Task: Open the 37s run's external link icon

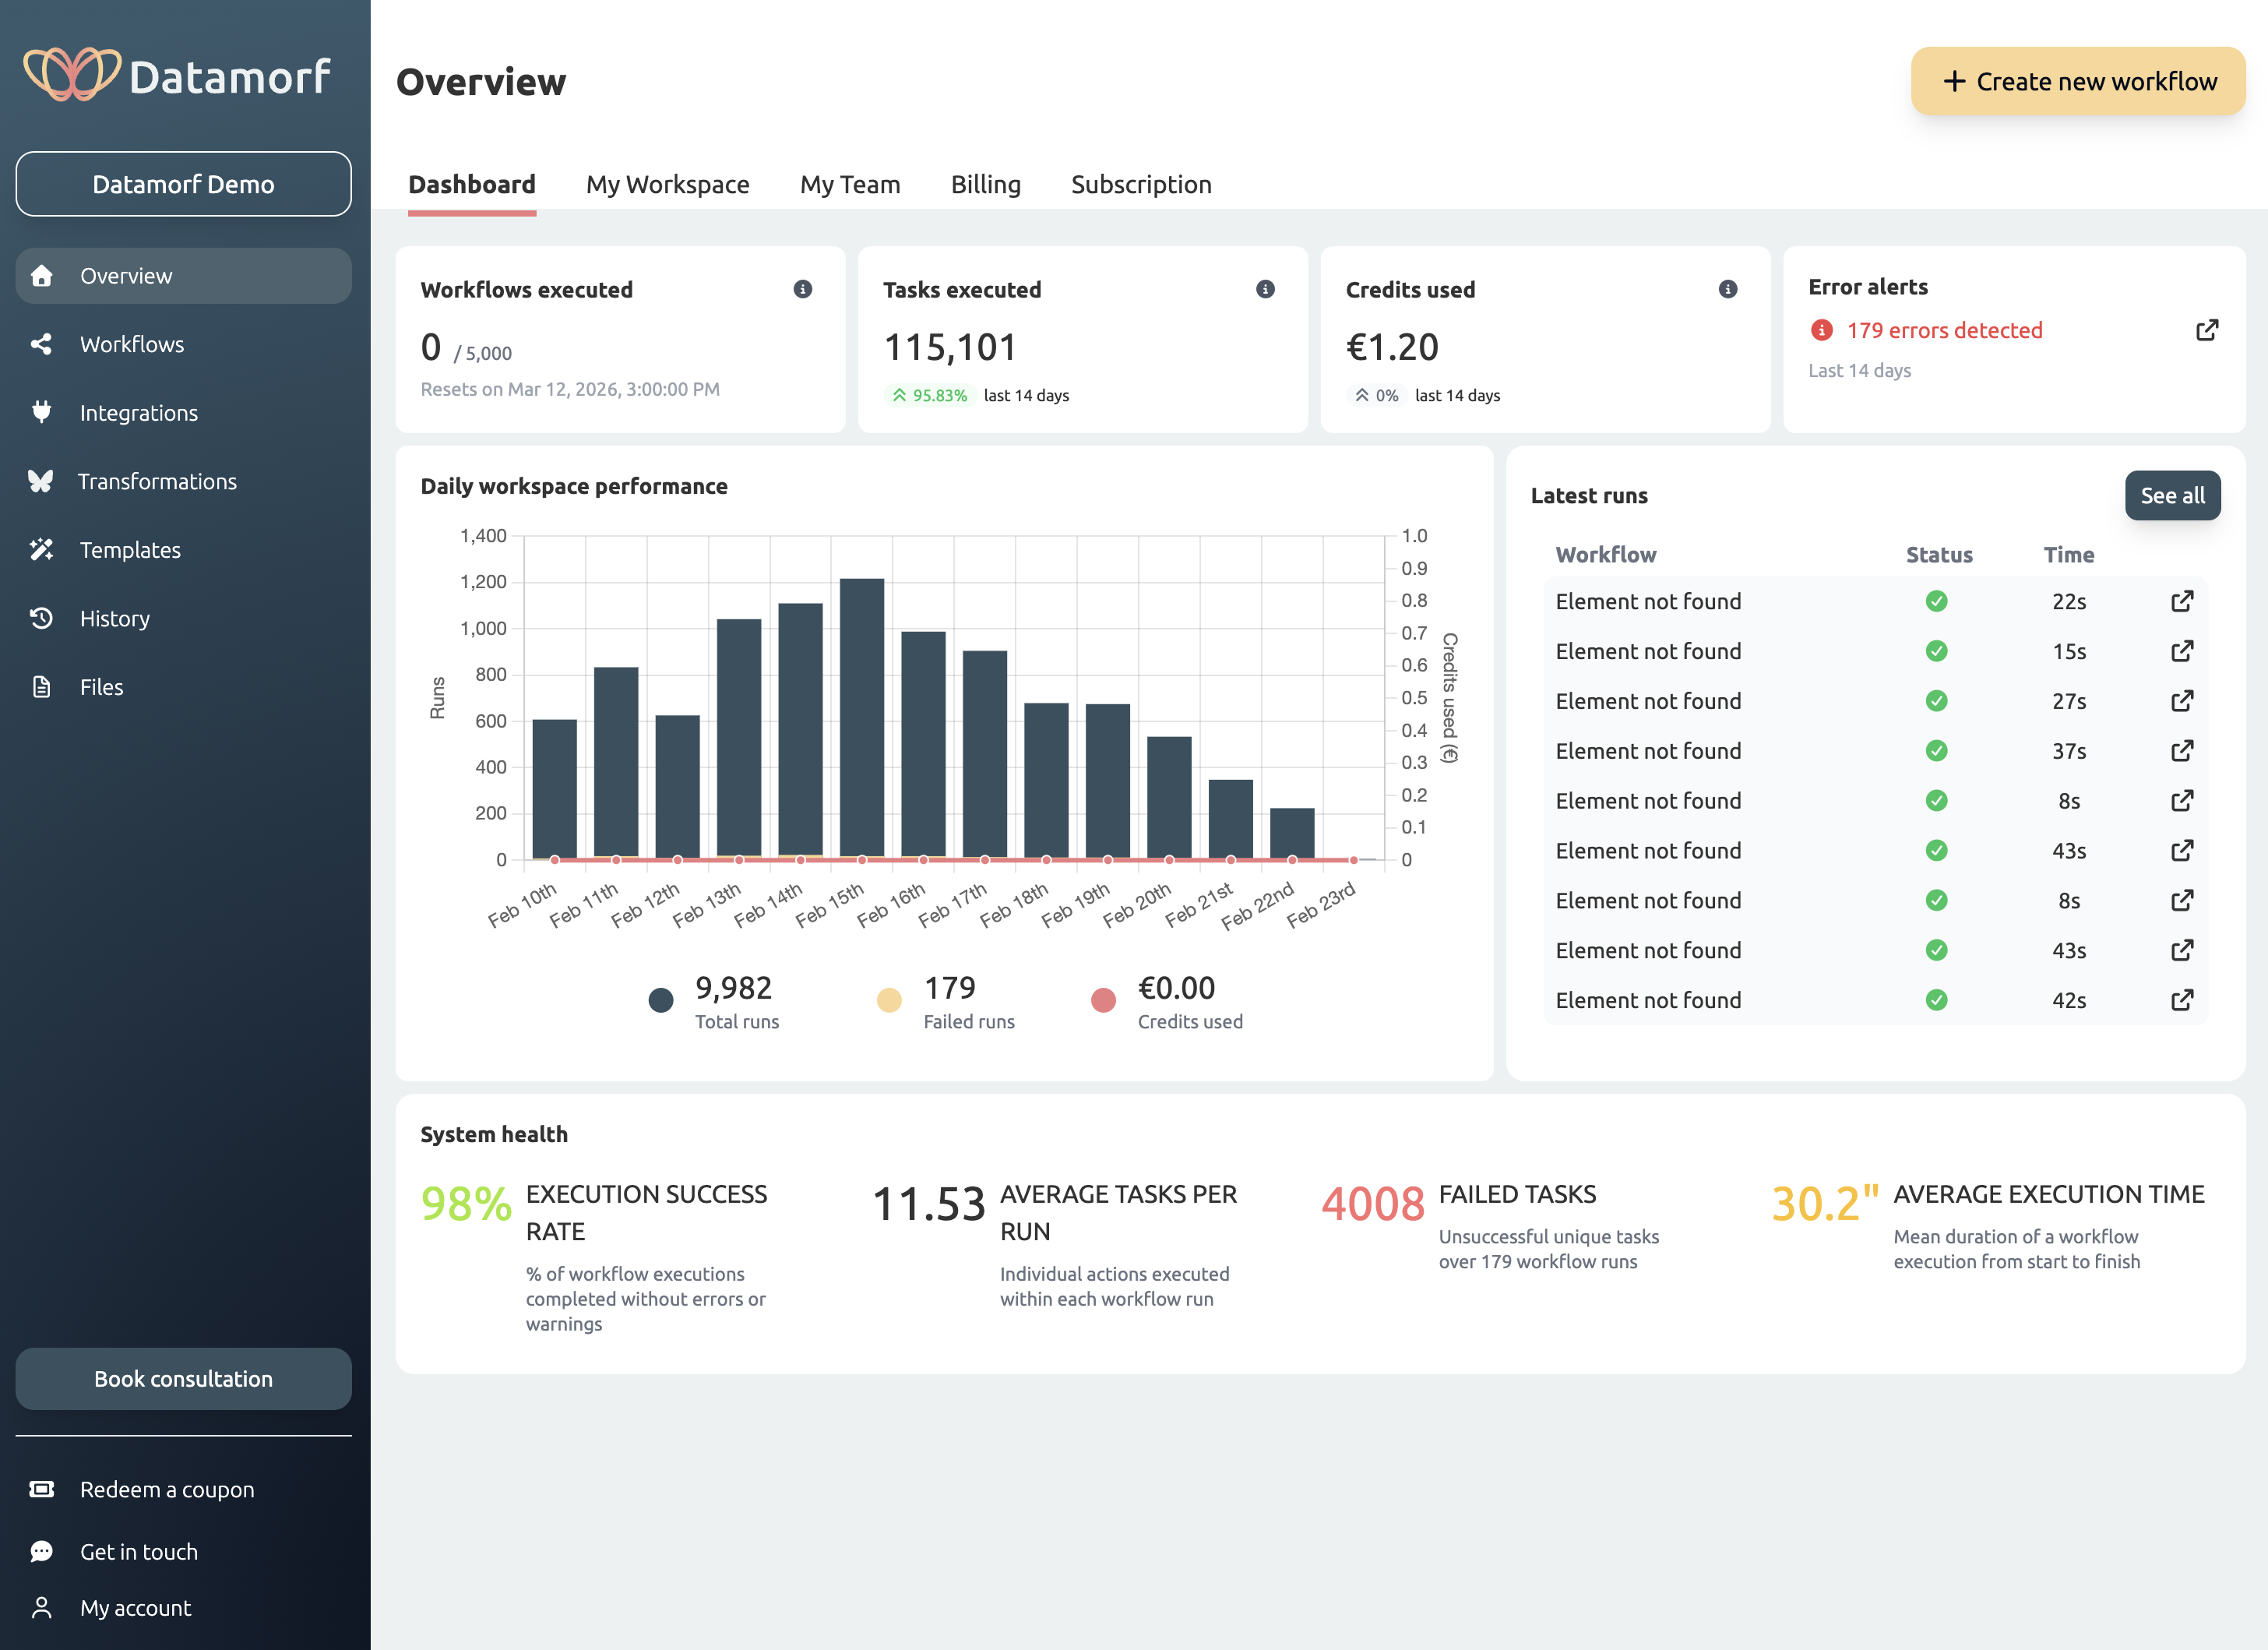Action: coord(2182,751)
